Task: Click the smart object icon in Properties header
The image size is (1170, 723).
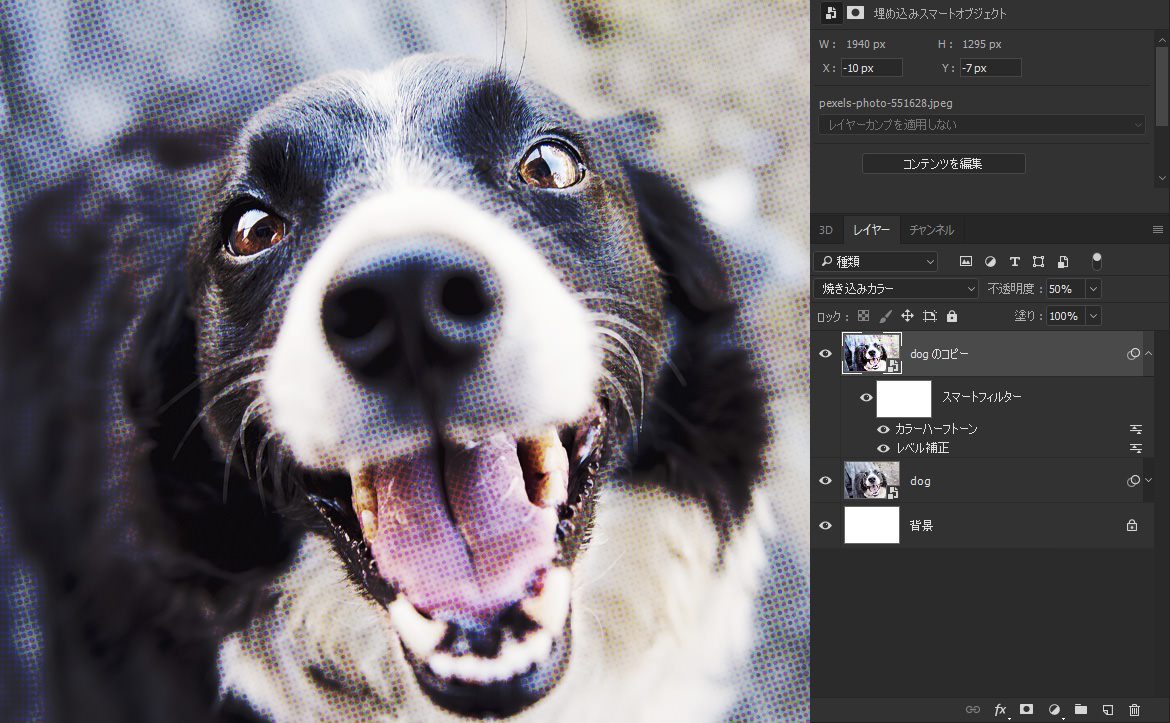Action: 830,13
